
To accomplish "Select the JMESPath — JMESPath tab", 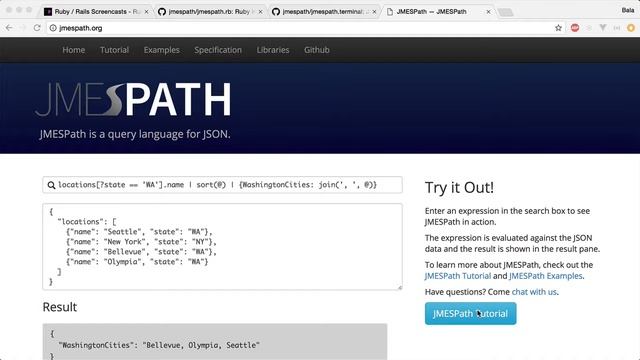I will [438, 12].
